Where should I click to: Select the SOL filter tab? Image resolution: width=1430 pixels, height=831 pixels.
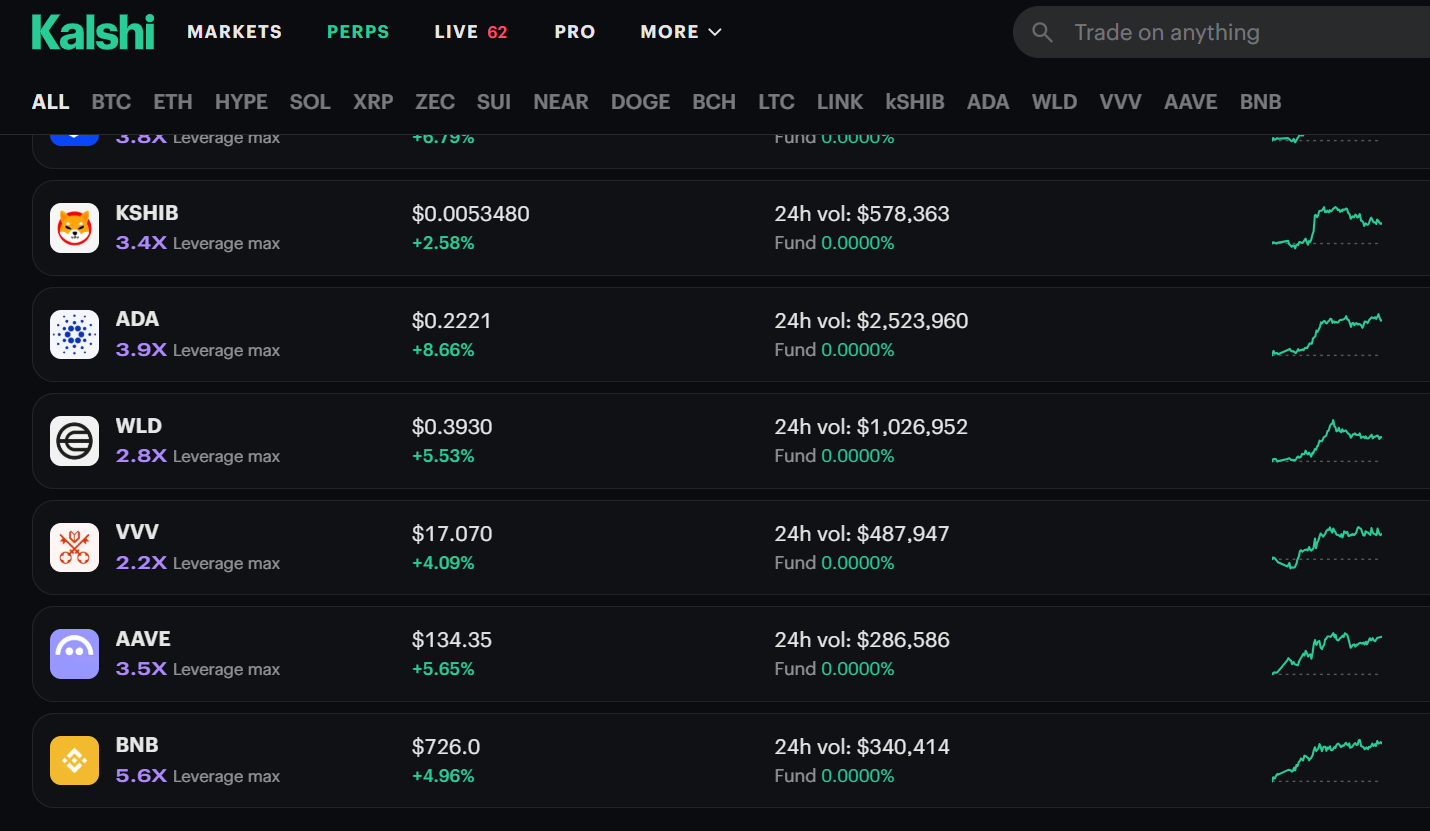pos(310,102)
